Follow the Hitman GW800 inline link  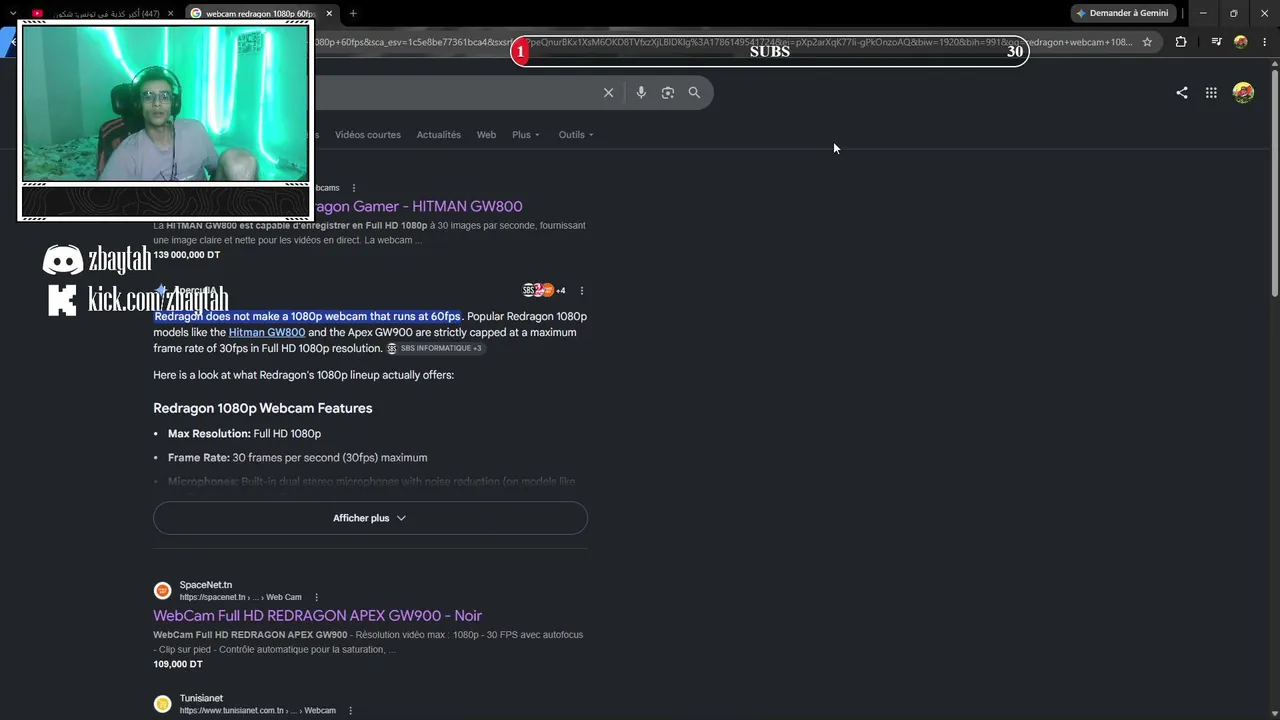point(267,333)
